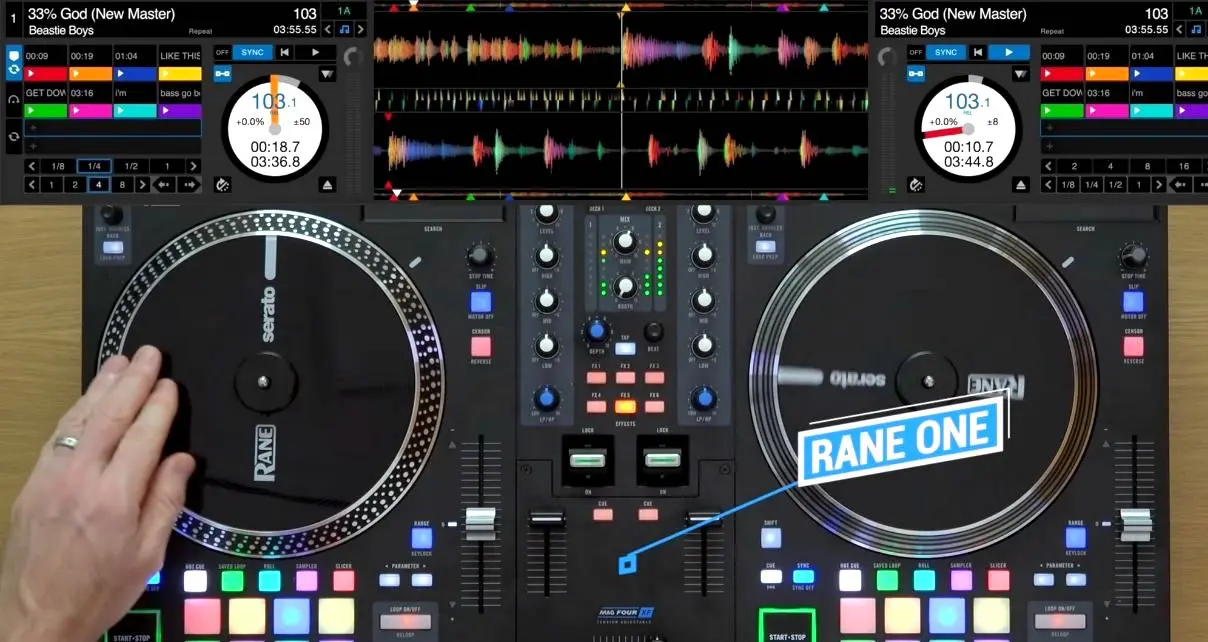The image size is (1208, 642).
Task: Open headphones tab icon on left deck sidebar
Action: point(14,100)
